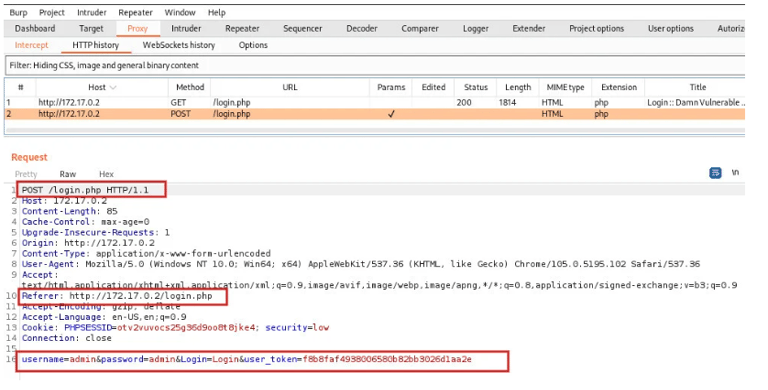Viewport: 768px width, 390px height.
Task: Sort history by the Edited column
Action: coord(433,87)
